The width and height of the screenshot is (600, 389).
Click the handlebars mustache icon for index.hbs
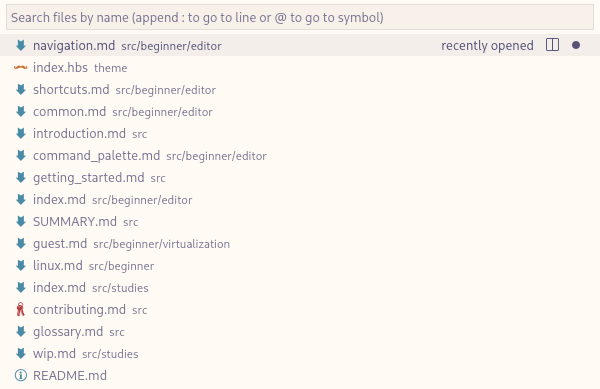click(21, 68)
